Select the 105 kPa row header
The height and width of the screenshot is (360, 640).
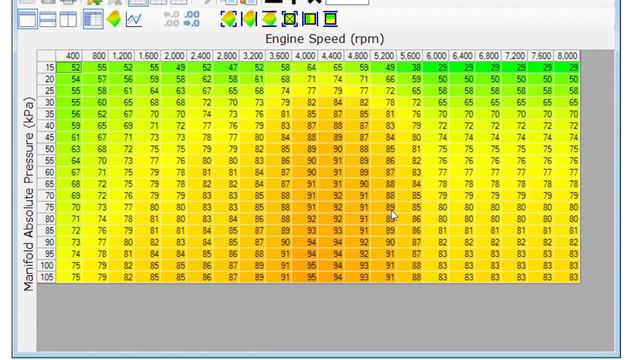pos(46,277)
